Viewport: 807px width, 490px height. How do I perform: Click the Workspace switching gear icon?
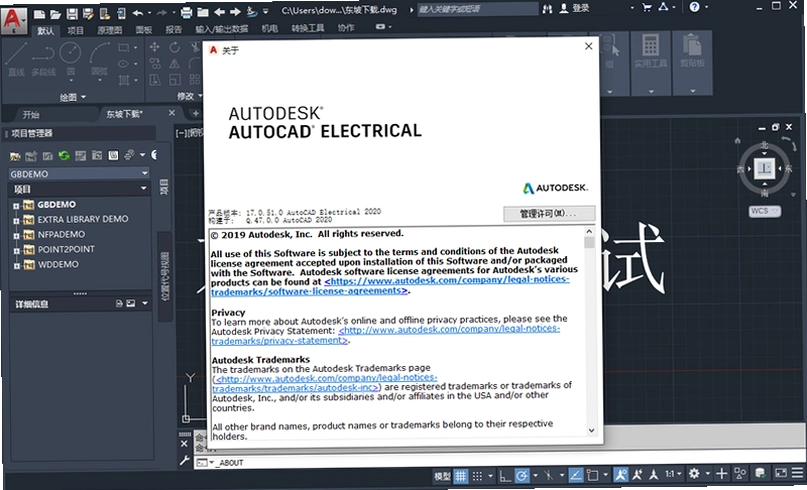click(x=694, y=474)
